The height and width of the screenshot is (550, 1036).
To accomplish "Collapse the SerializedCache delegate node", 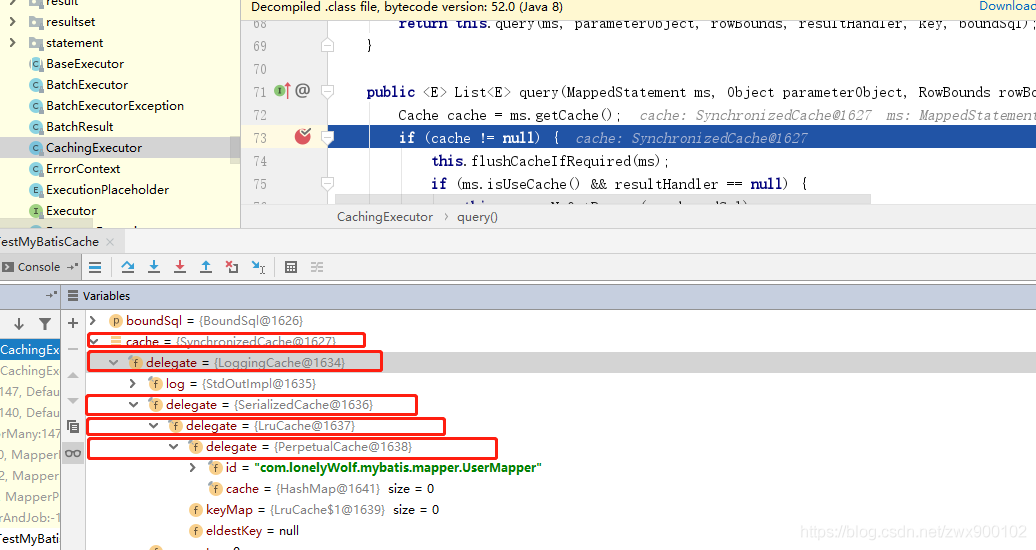I will (133, 405).
